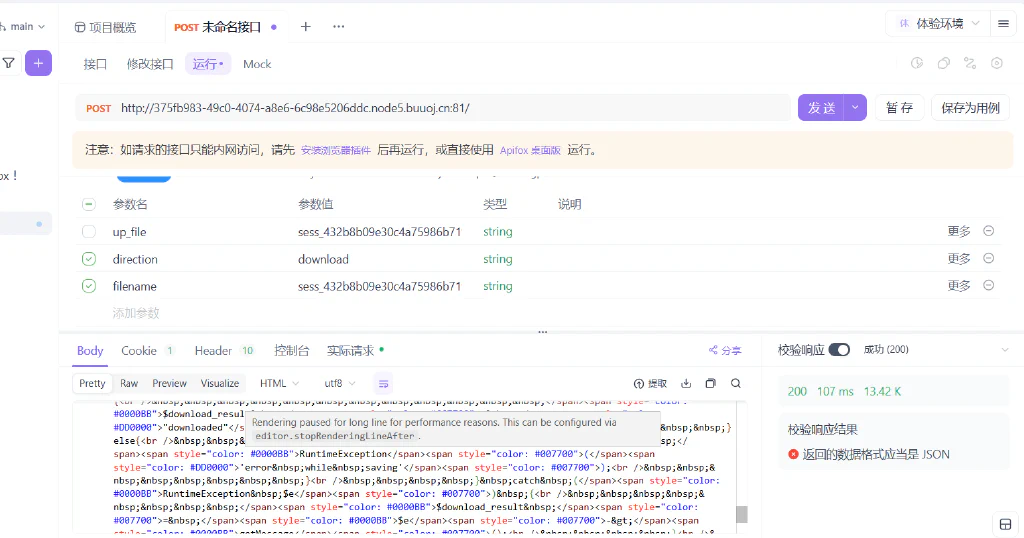1024x538 pixels.
Task: Remove the direction parameter row
Action: 989,259
